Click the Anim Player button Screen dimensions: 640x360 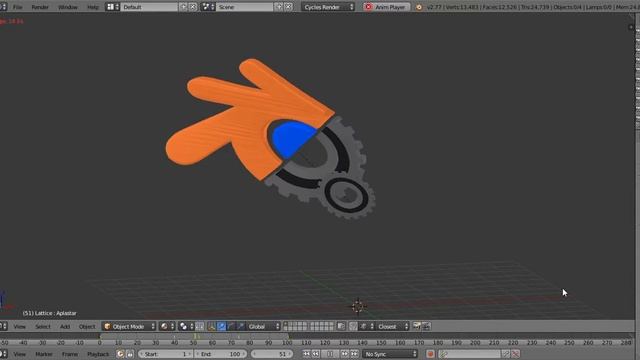[x=387, y=7]
